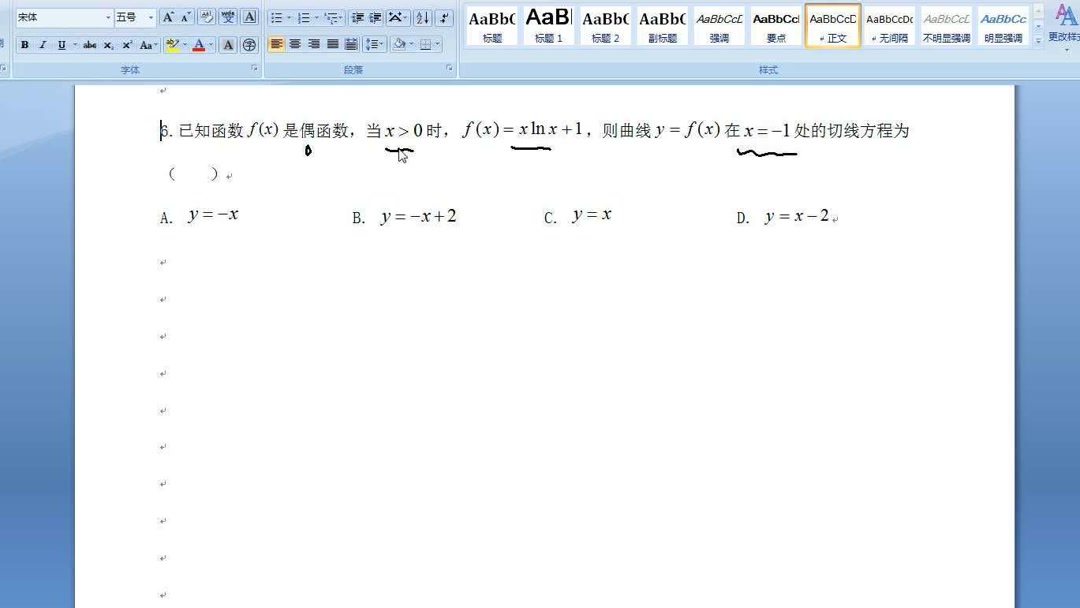
Task: Select the text highlight color icon
Action: (x=173, y=45)
